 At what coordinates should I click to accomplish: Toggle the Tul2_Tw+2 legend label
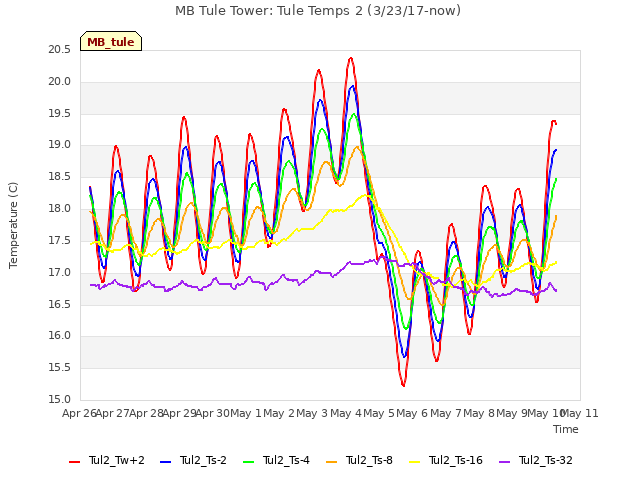(117, 461)
